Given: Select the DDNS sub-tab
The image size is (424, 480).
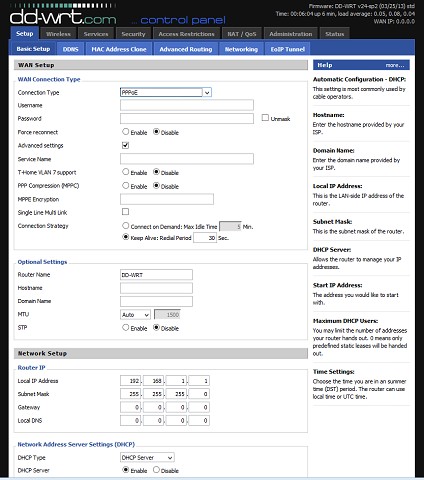Looking at the screenshot, I should [71, 49].
